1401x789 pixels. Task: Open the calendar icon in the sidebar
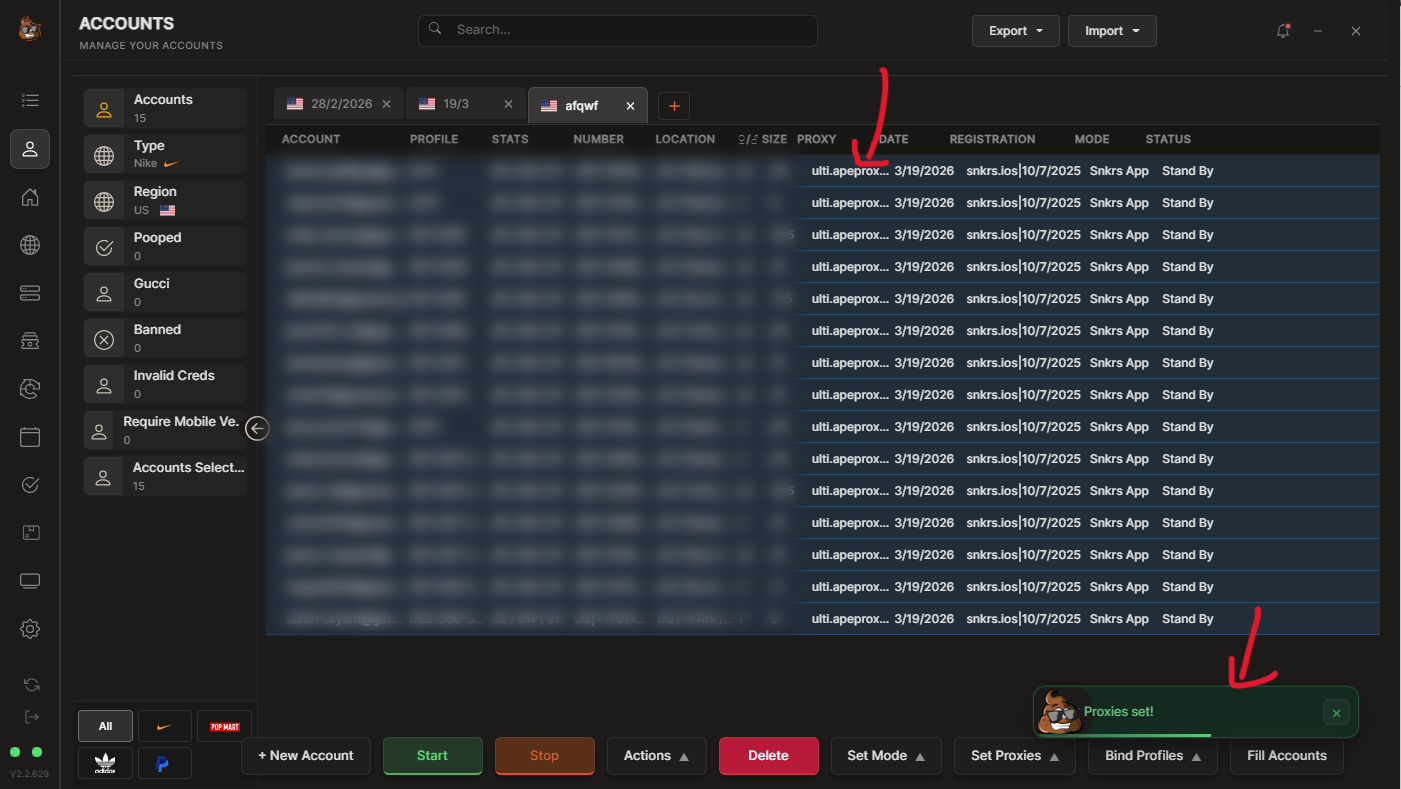(30, 437)
